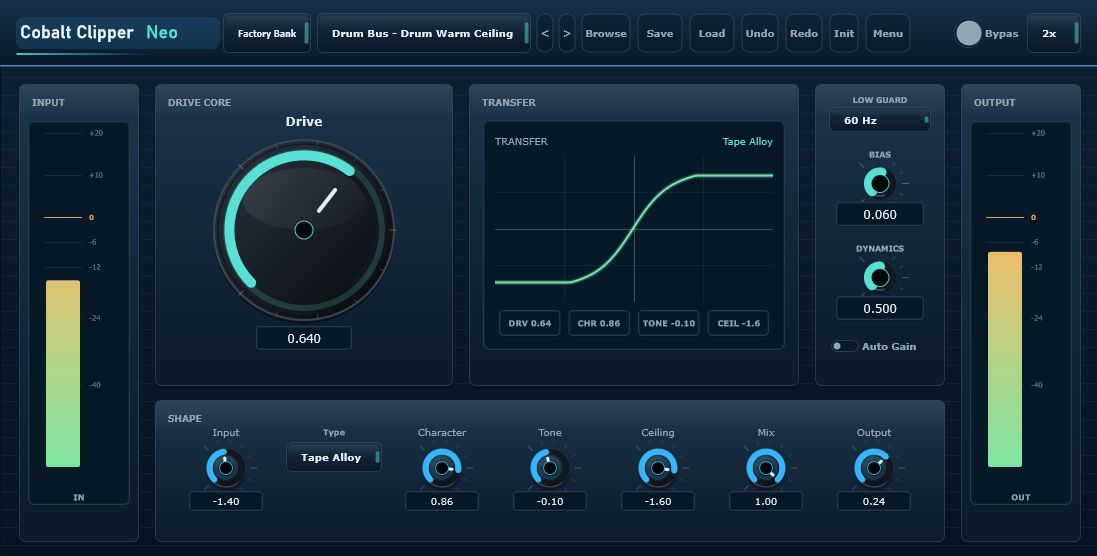Click the Tone knob
Image resolution: width=1097 pixels, height=556 pixels.
[x=550, y=468]
